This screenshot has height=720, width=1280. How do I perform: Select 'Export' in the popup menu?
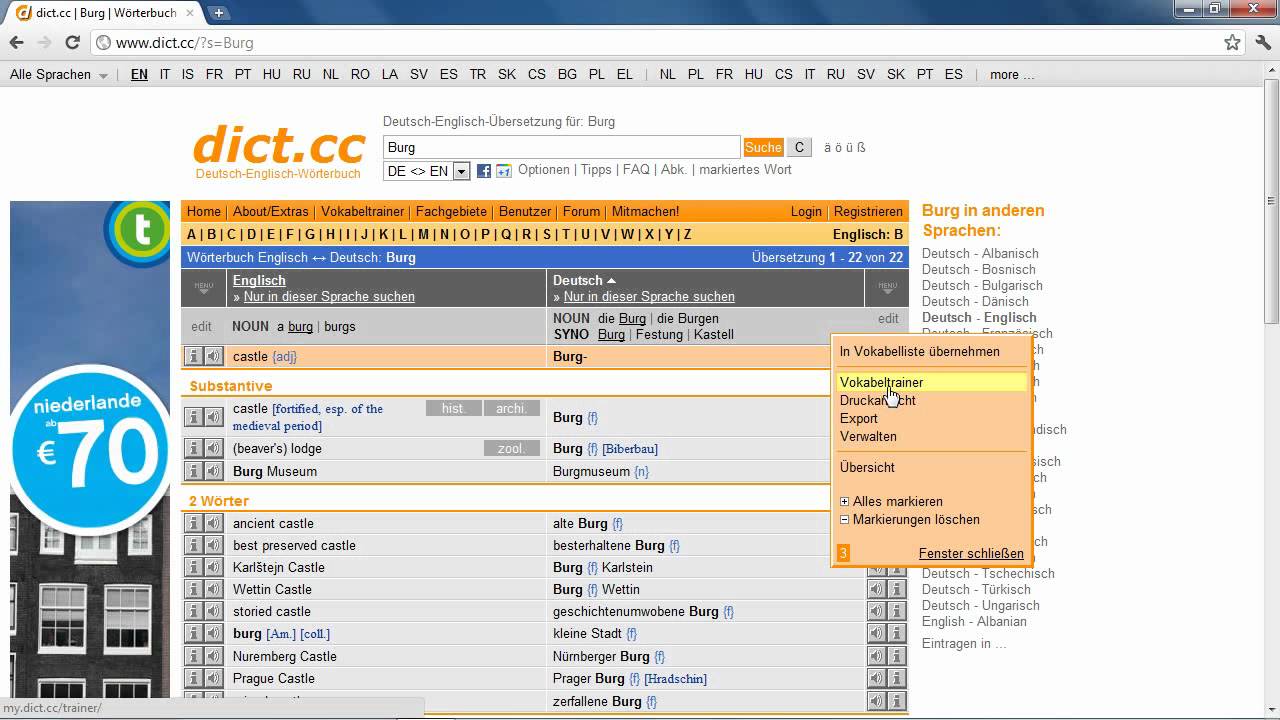pyautogui.click(x=859, y=418)
